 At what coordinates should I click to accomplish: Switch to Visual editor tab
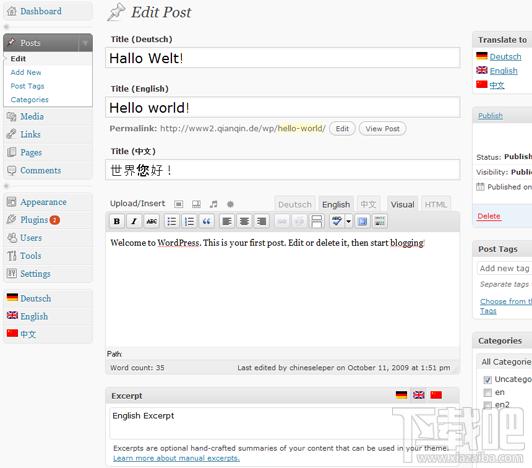[402, 204]
